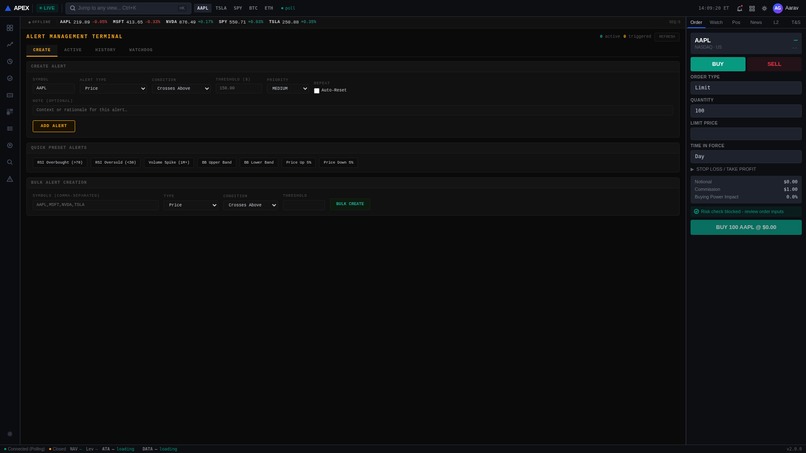Open the card-shaped icon in the left sidebar
Screen dimensions: 806x453
coord(10,95)
